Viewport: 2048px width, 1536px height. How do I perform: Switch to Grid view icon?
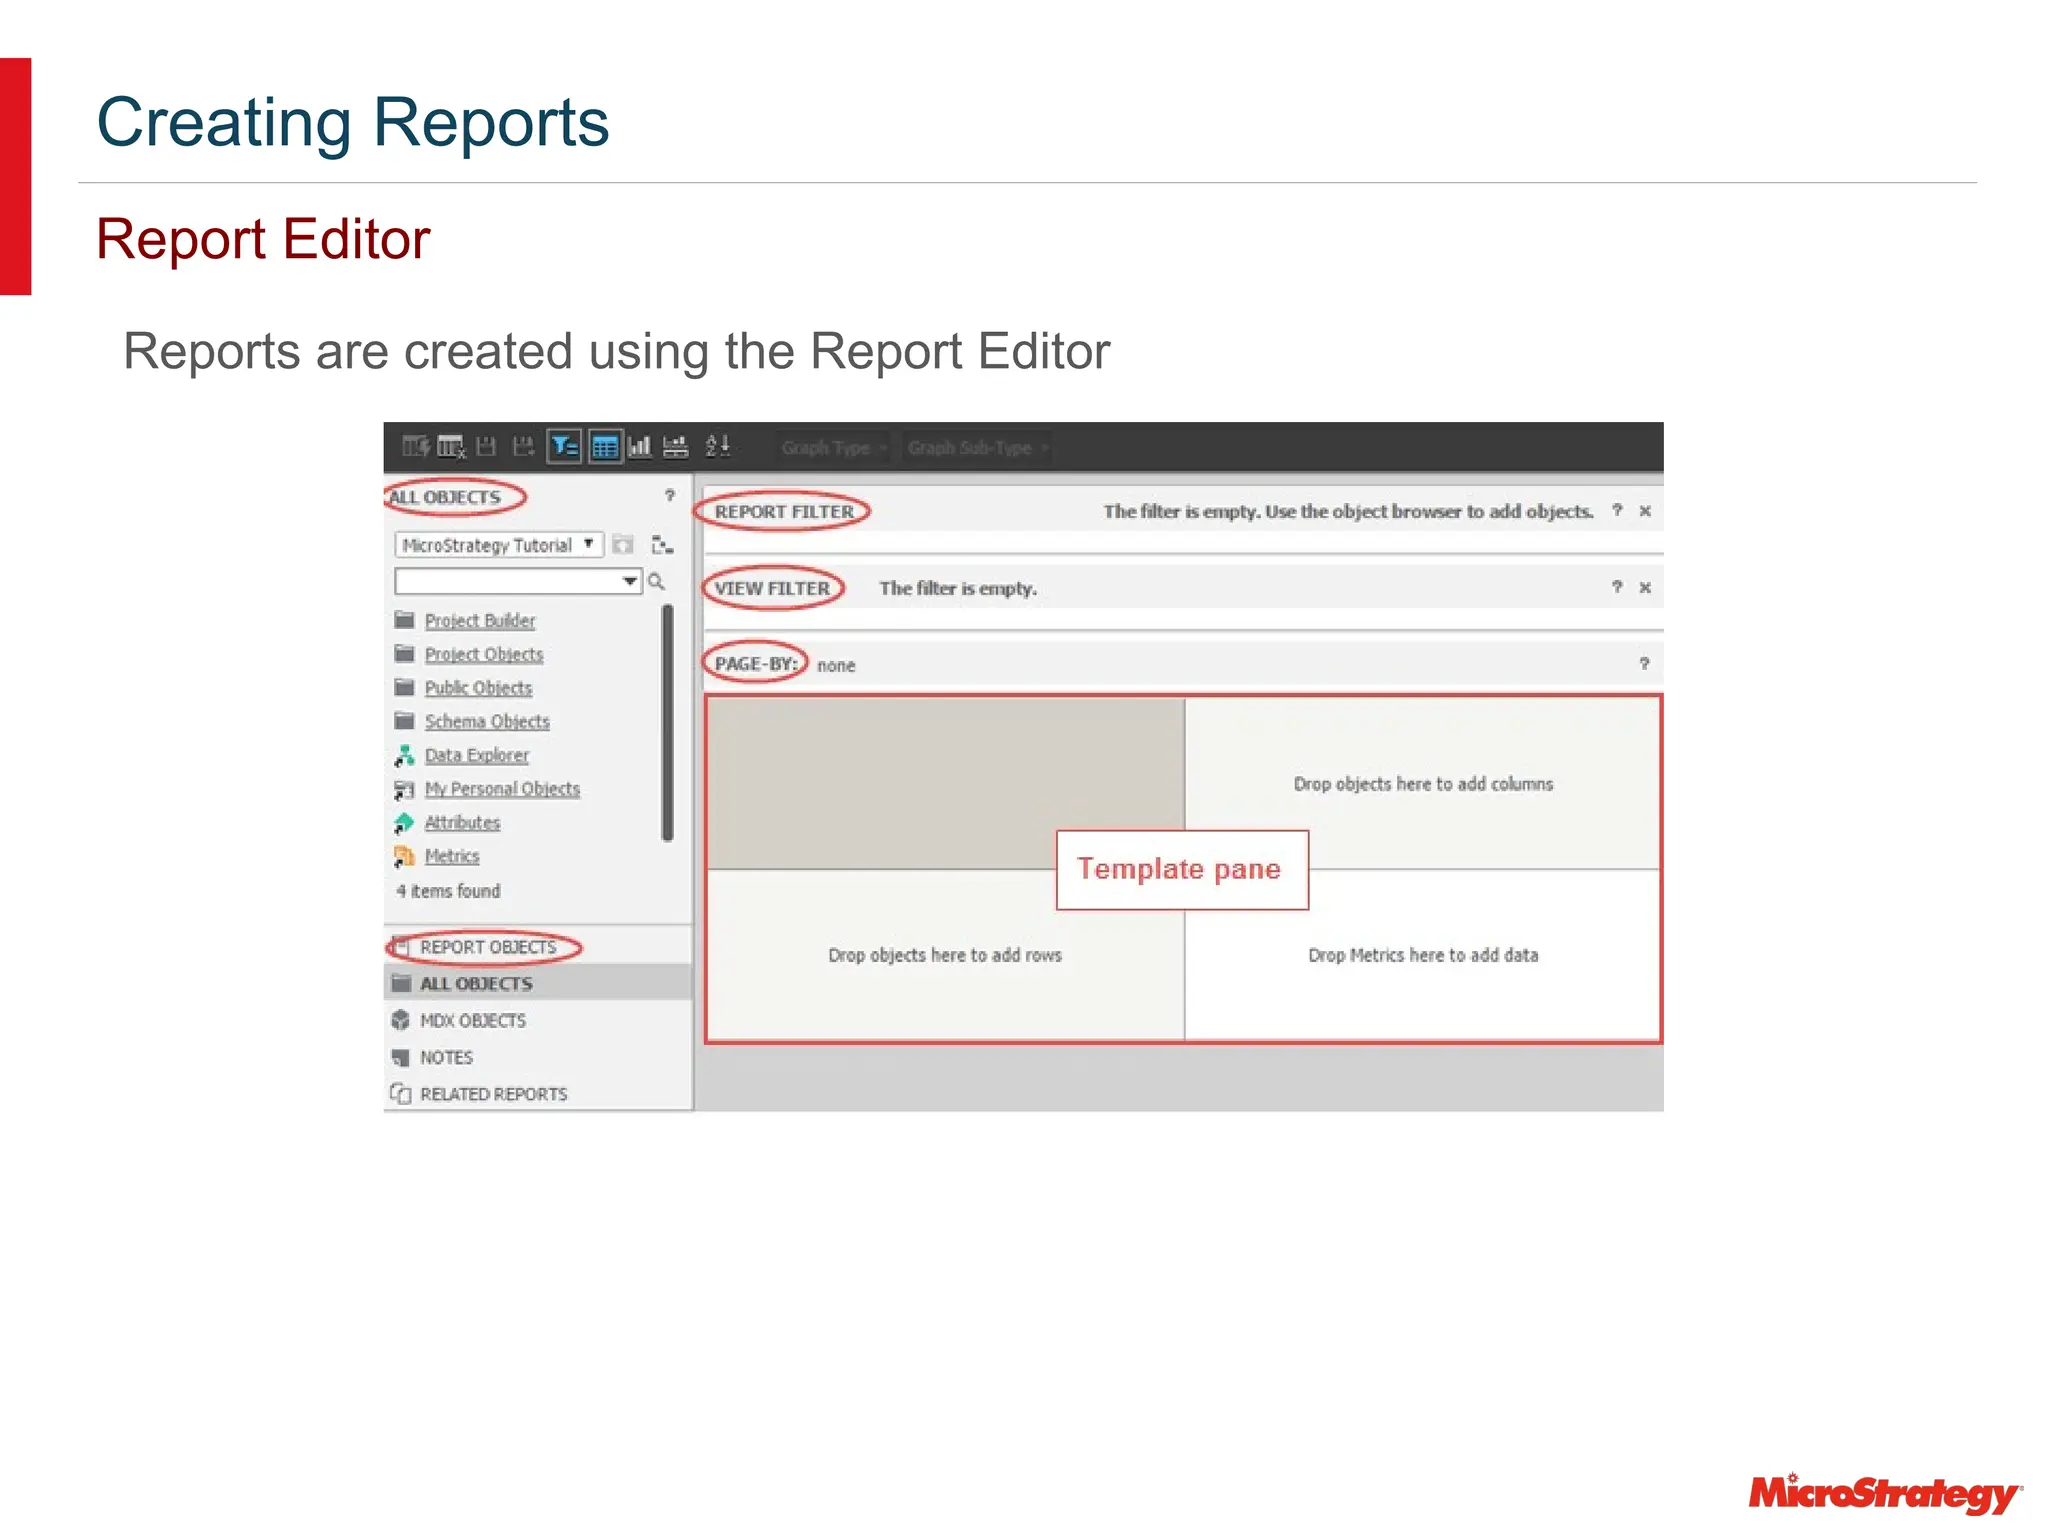click(605, 447)
